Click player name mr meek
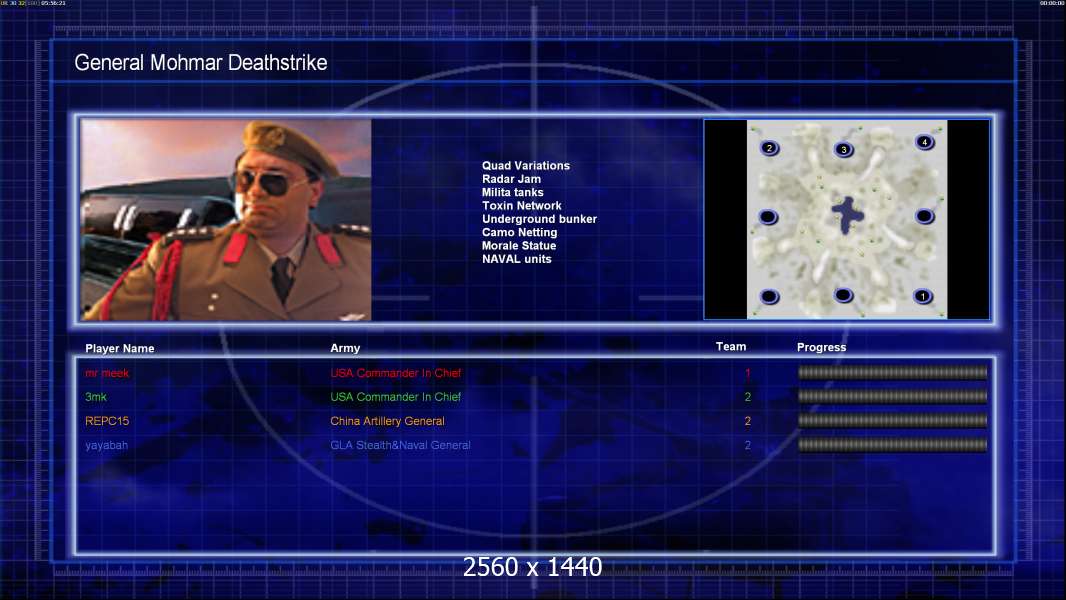Screen dimensions: 1066x600 [x=107, y=373]
